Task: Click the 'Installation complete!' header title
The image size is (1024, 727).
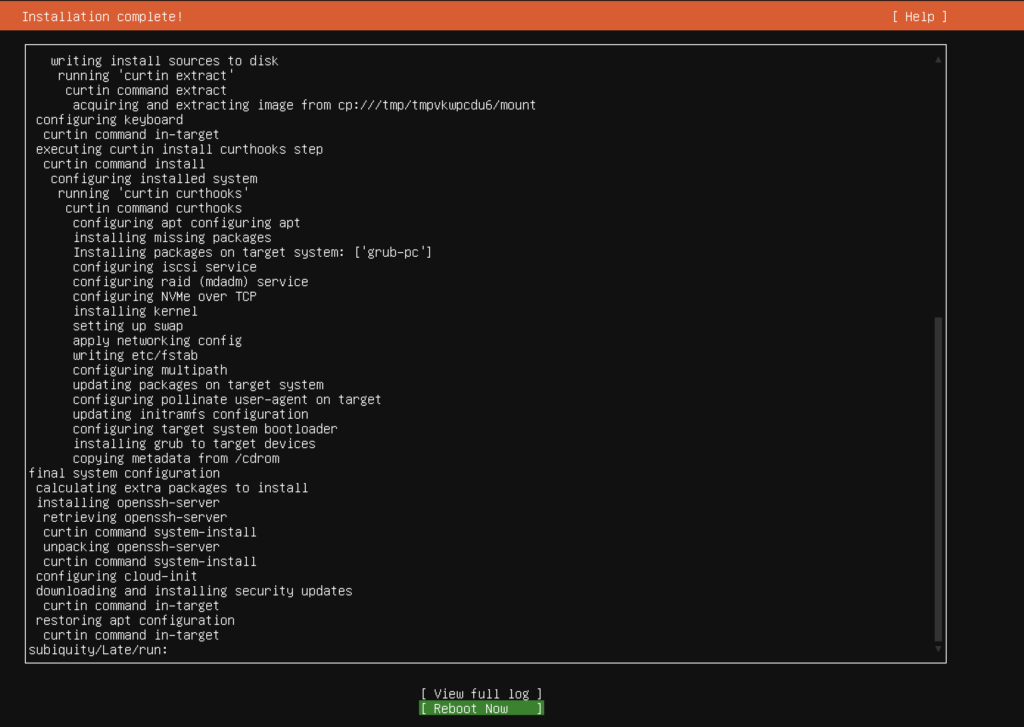Action: (102, 17)
